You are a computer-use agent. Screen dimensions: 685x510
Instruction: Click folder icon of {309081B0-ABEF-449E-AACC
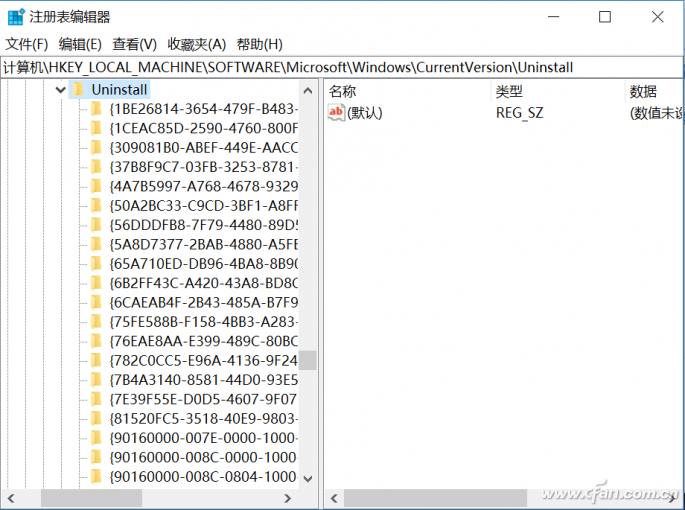(x=97, y=147)
